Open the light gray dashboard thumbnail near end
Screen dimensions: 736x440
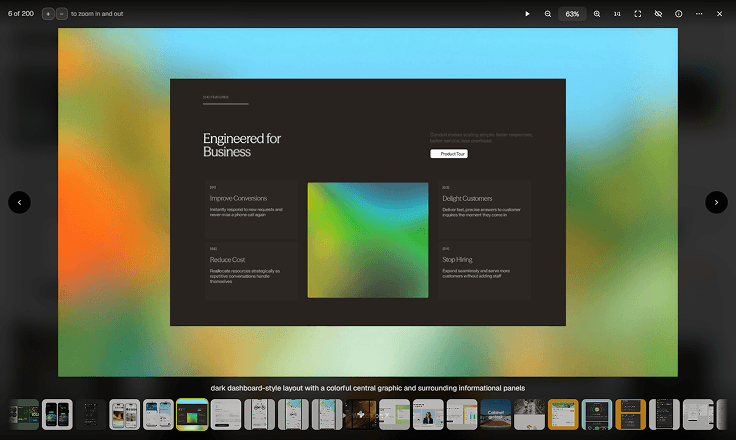pos(698,415)
